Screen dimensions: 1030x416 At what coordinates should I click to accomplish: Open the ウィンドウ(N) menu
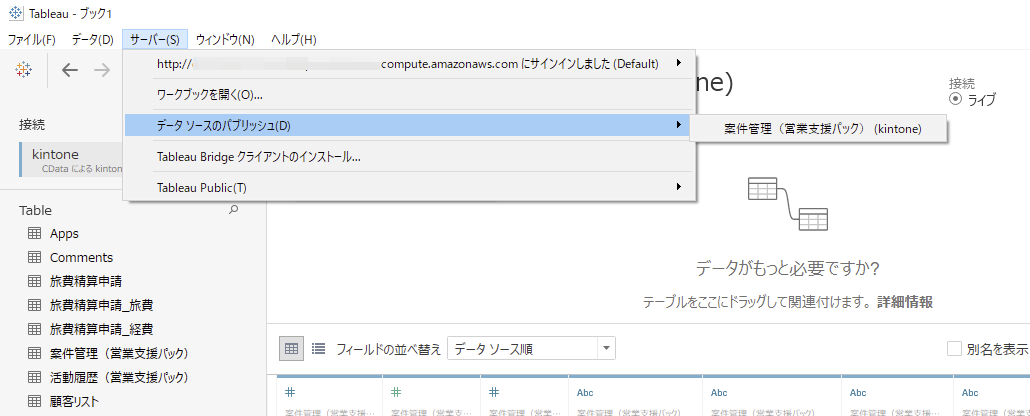pyautogui.click(x=225, y=39)
